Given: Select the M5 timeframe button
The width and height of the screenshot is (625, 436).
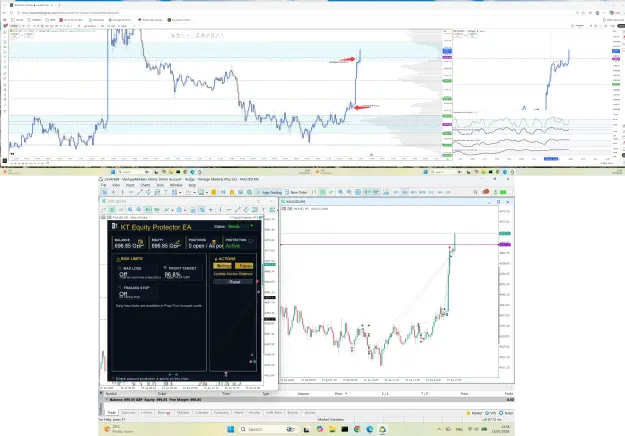Looking at the screenshot, I should pyautogui.click(x=405, y=192).
